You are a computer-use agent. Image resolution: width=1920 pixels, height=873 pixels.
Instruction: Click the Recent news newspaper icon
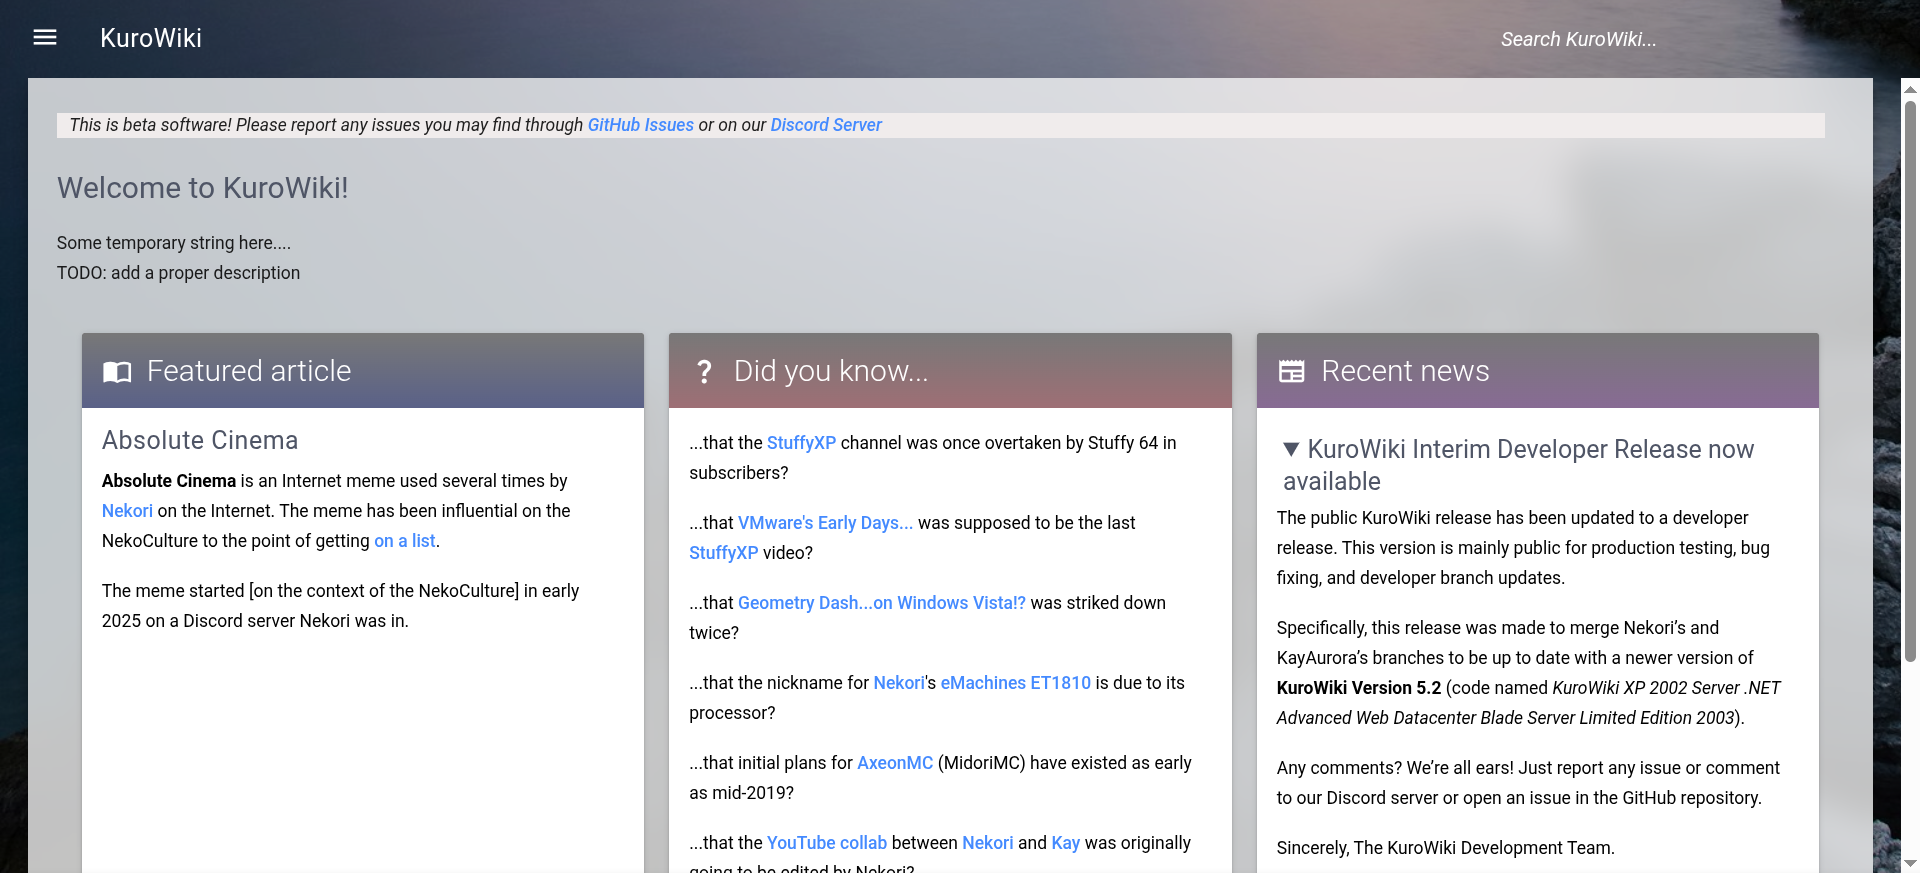click(x=1292, y=371)
